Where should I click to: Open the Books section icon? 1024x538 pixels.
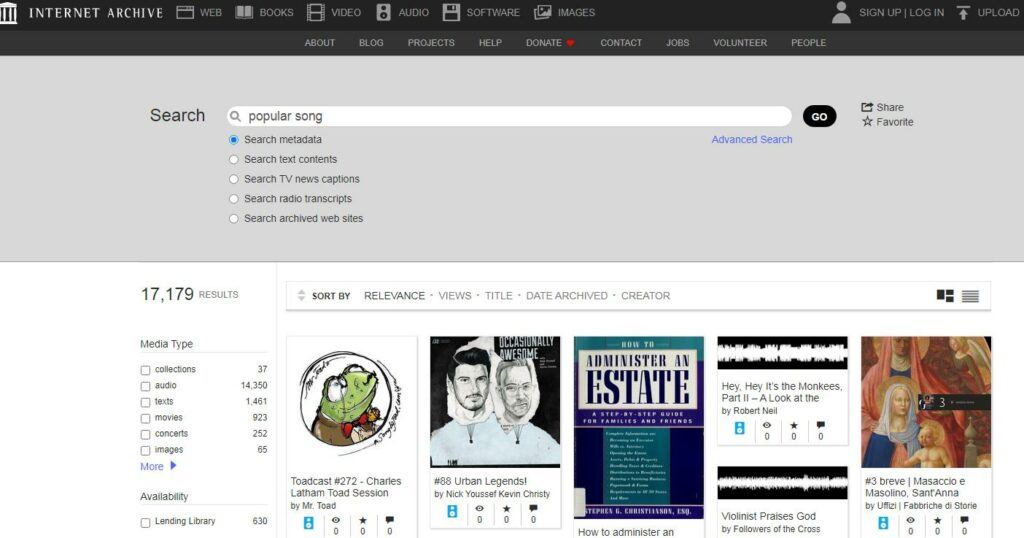coord(244,12)
